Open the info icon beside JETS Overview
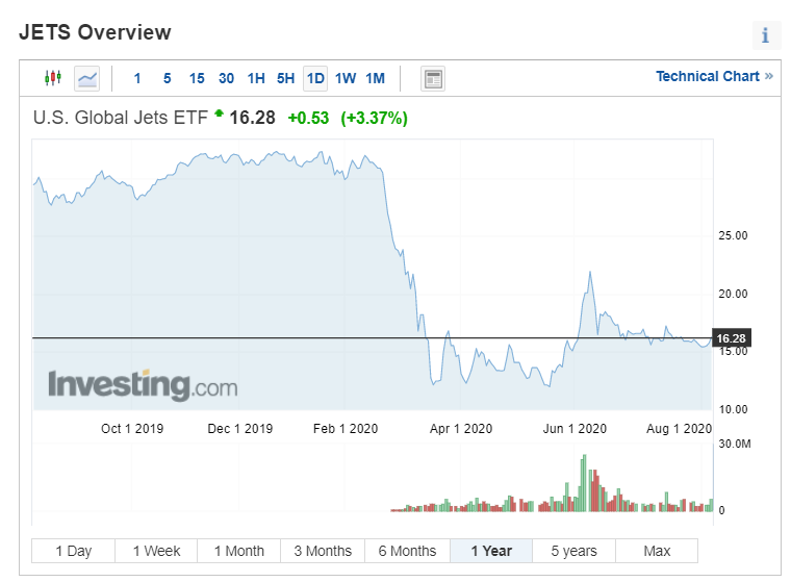The image size is (791, 582). pyautogui.click(x=766, y=35)
